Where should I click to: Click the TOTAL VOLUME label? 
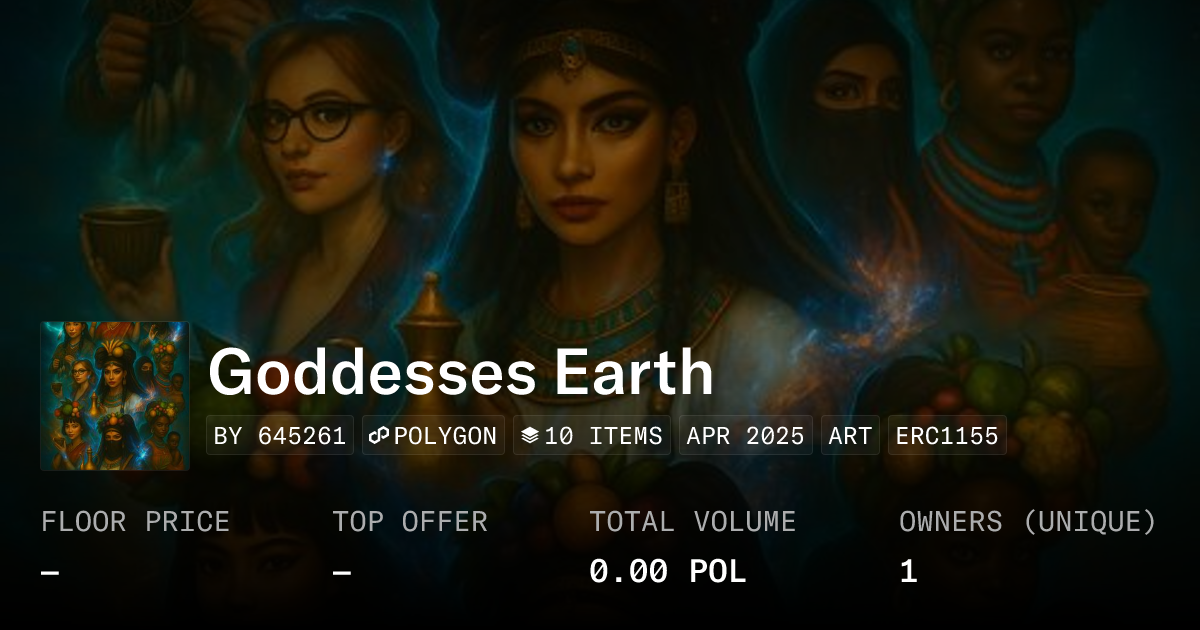[x=692, y=522]
